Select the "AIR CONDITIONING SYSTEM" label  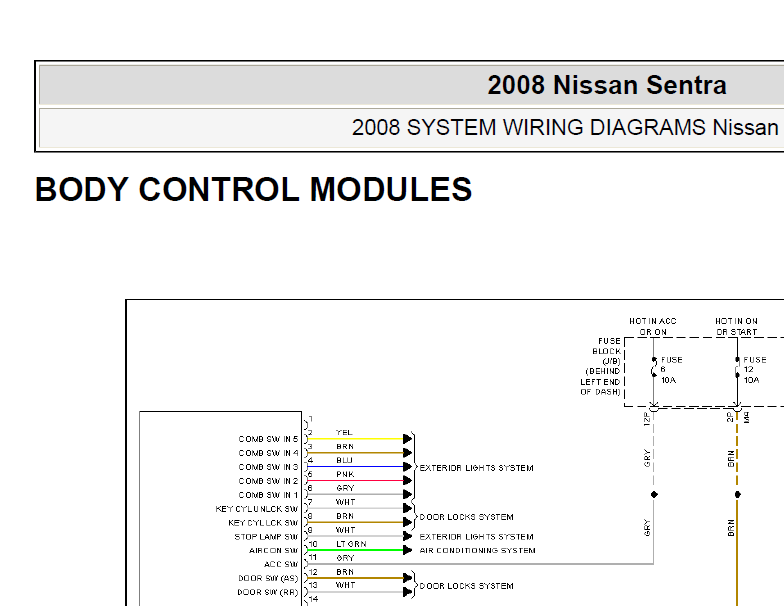coord(478,550)
